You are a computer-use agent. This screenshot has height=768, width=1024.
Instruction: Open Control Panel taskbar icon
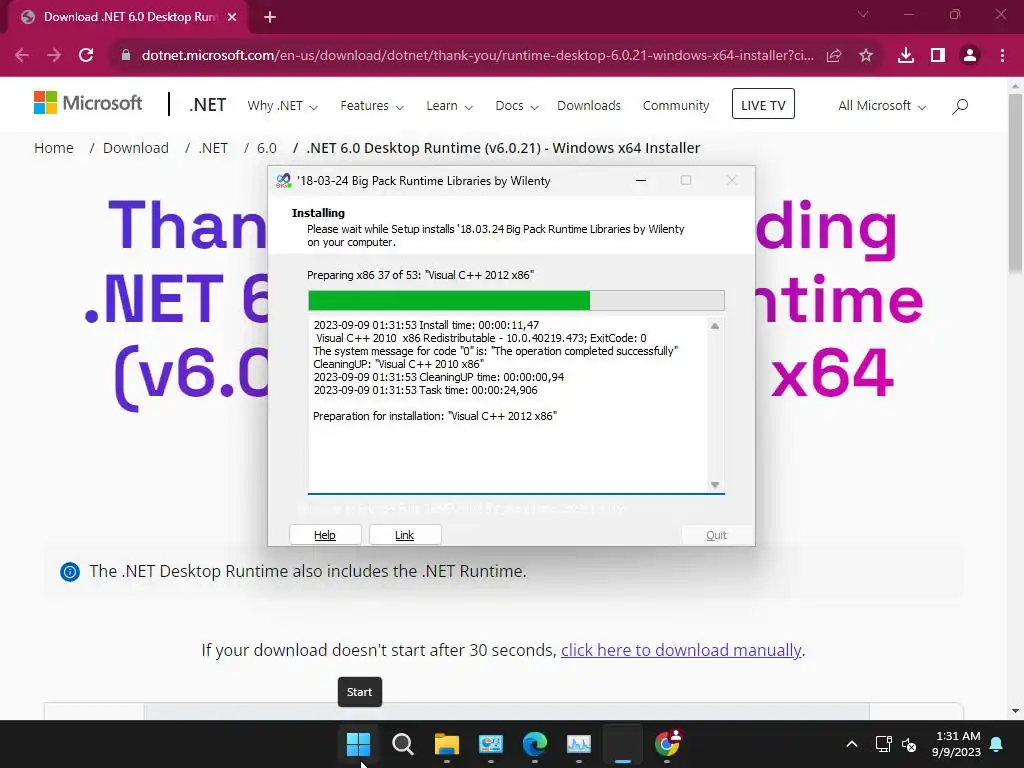click(490, 744)
